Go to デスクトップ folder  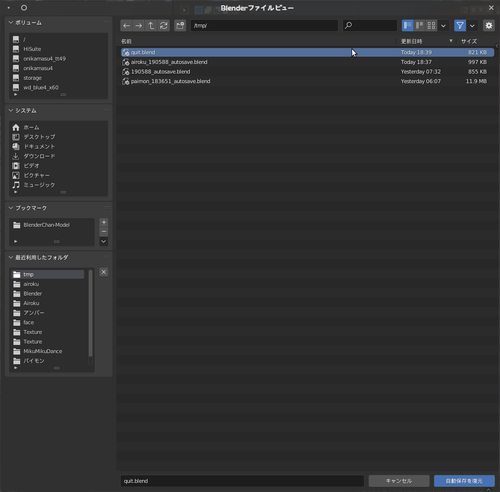point(58,137)
